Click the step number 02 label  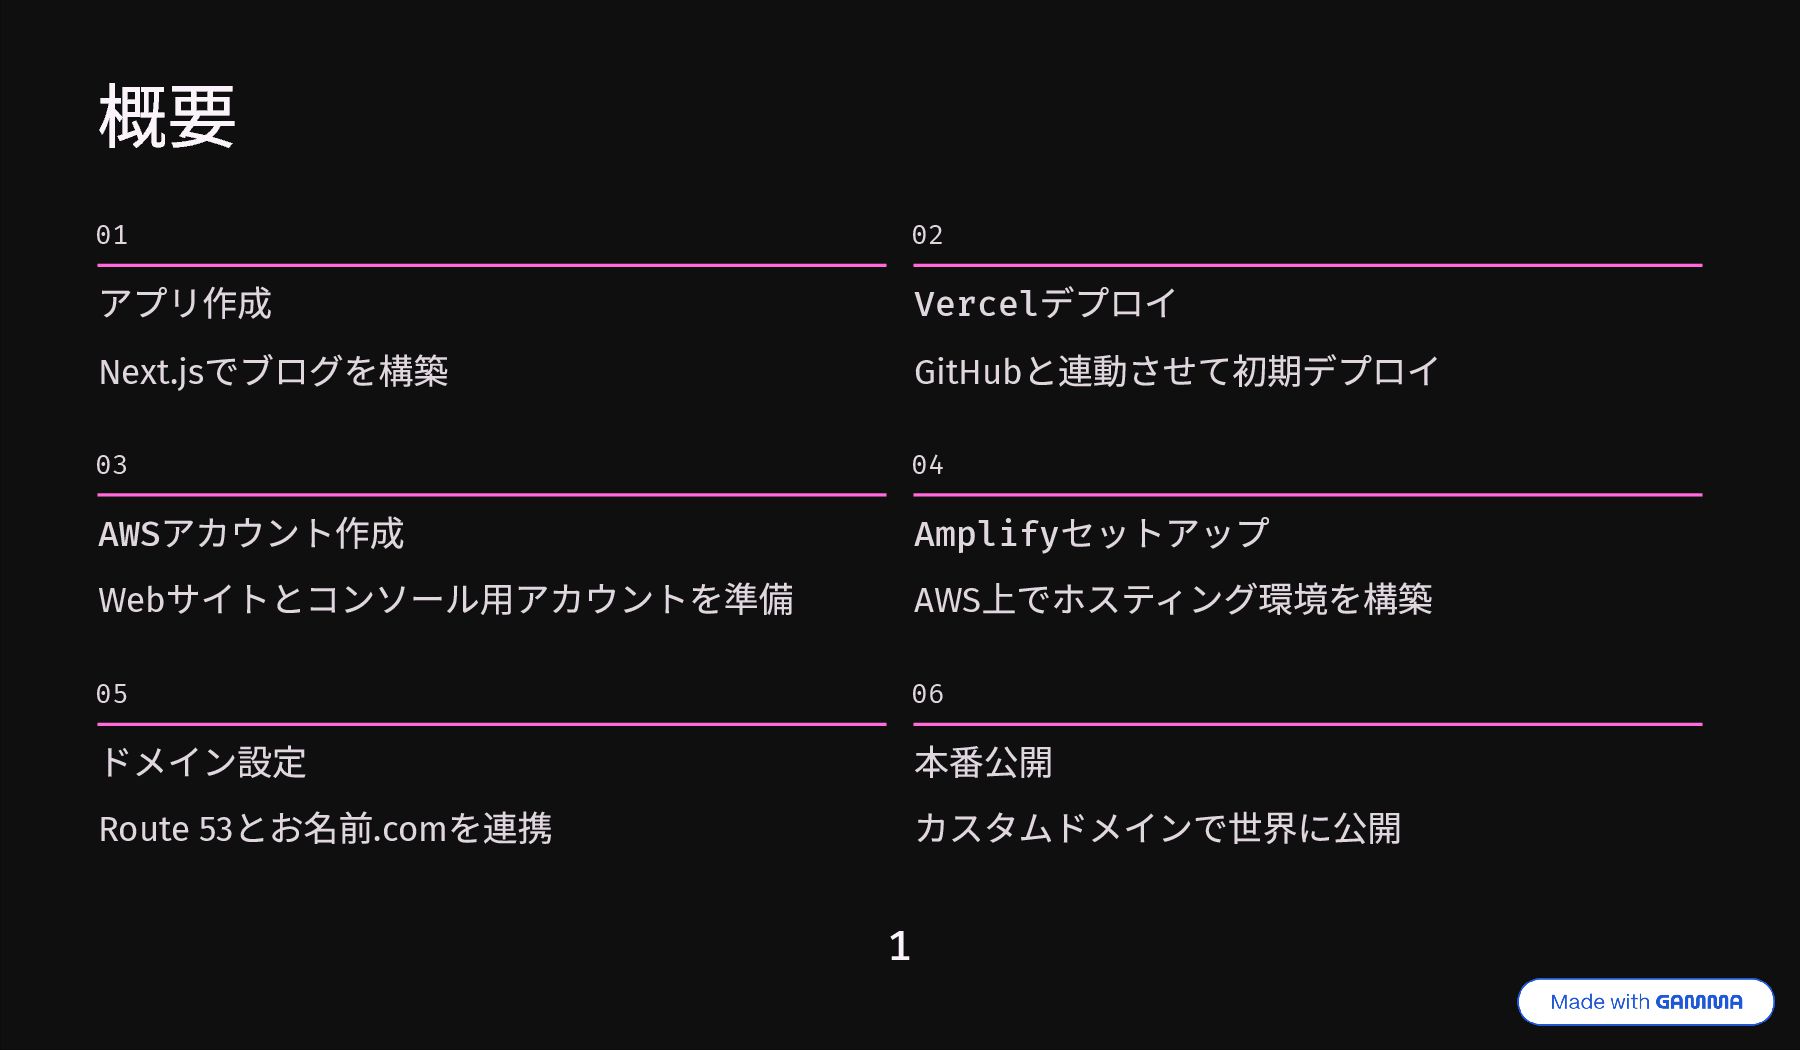click(928, 235)
